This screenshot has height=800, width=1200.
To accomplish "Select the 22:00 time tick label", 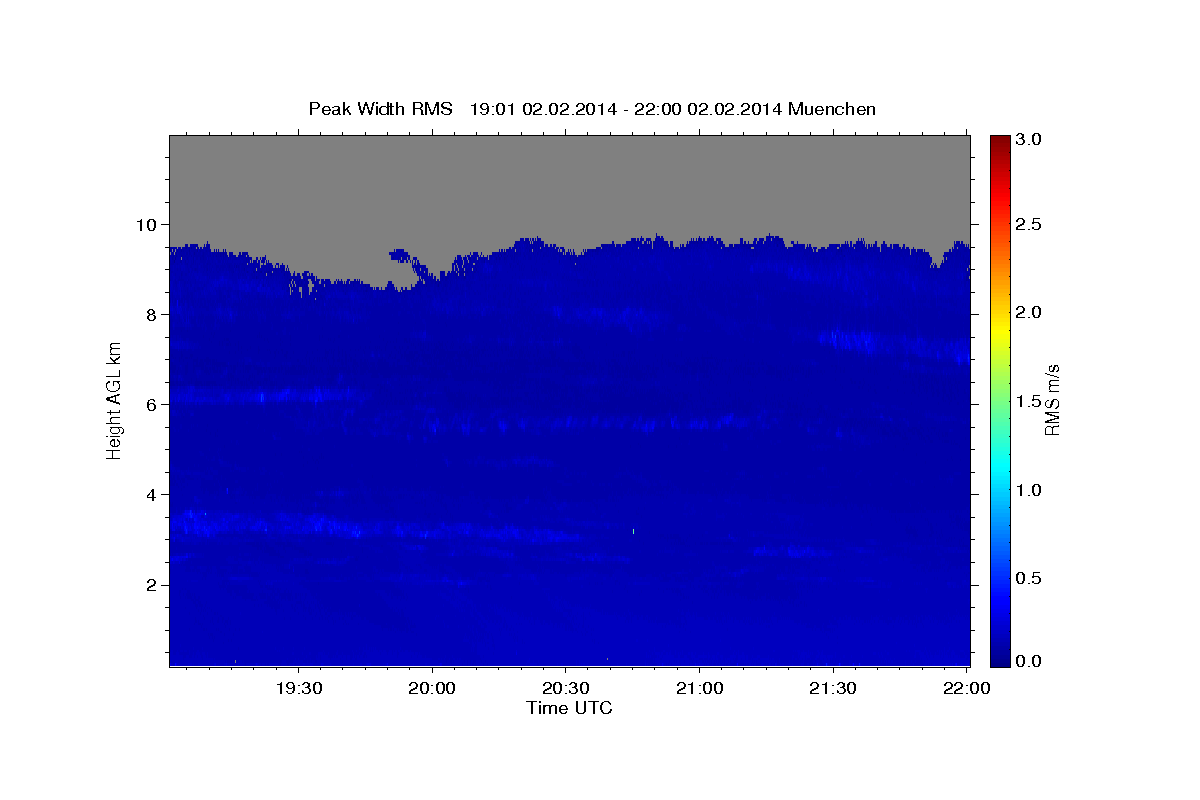I will [x=966, y=689].
